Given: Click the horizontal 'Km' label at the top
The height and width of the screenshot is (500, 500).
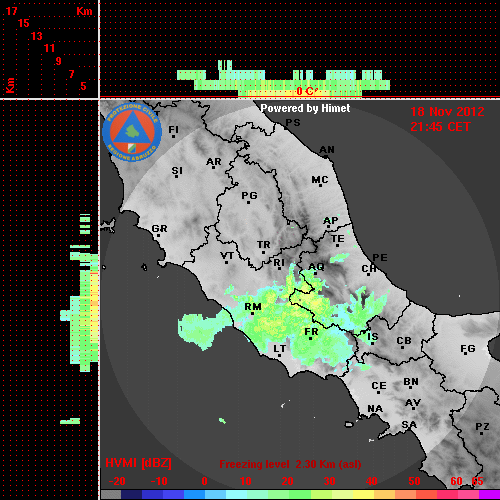Looking at the screenshot, I should pyautogui.click(x=84, y=11).
